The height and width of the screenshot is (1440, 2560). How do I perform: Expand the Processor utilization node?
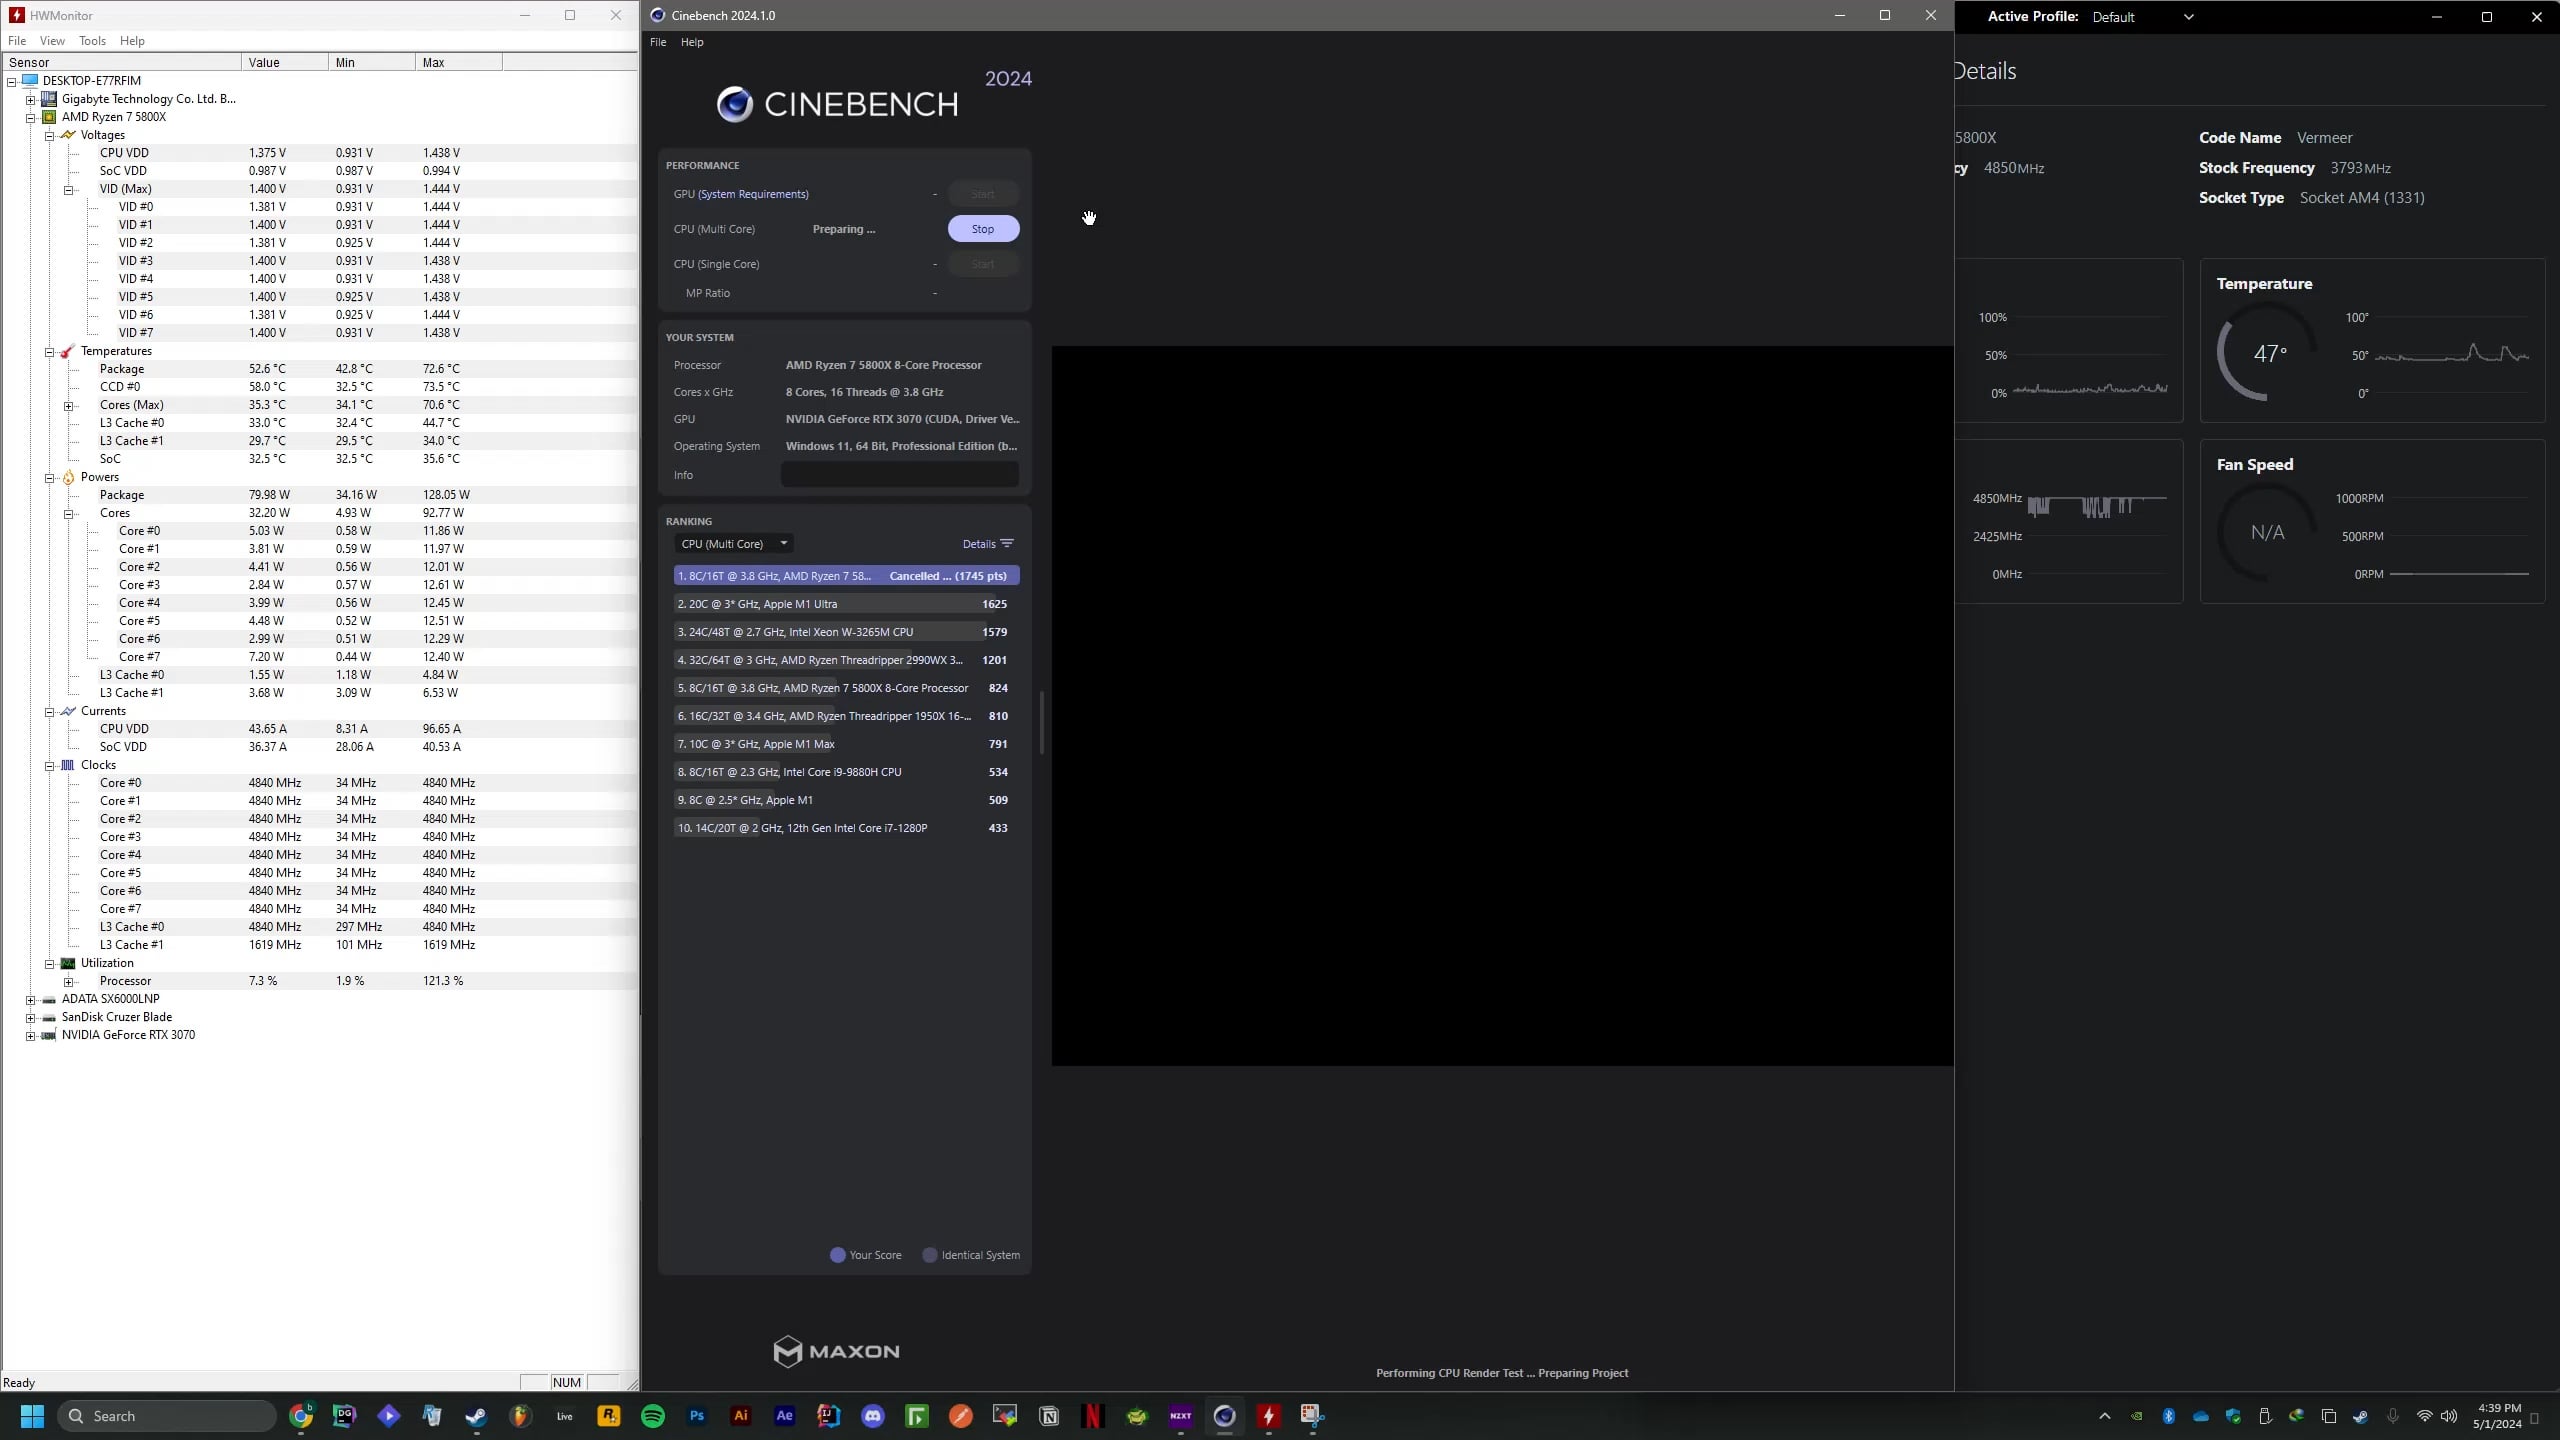click(69, 982)
